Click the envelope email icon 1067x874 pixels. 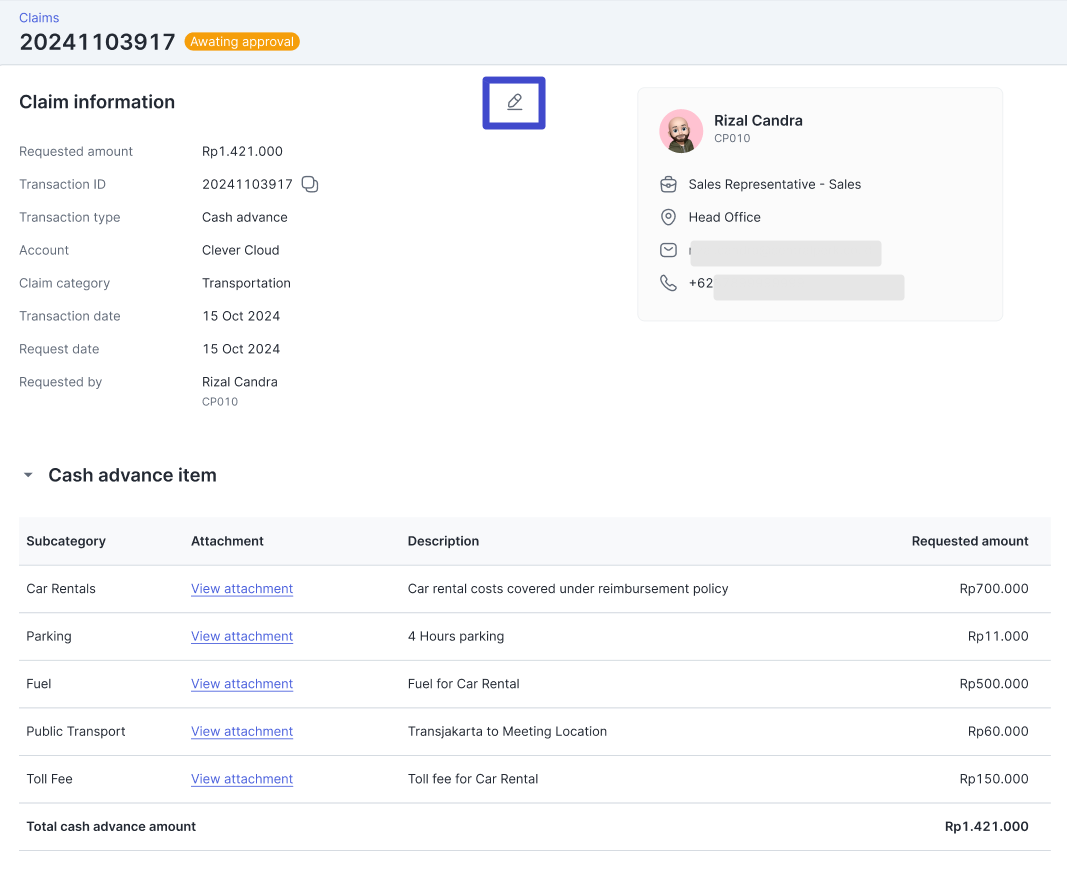coord(668,250)
